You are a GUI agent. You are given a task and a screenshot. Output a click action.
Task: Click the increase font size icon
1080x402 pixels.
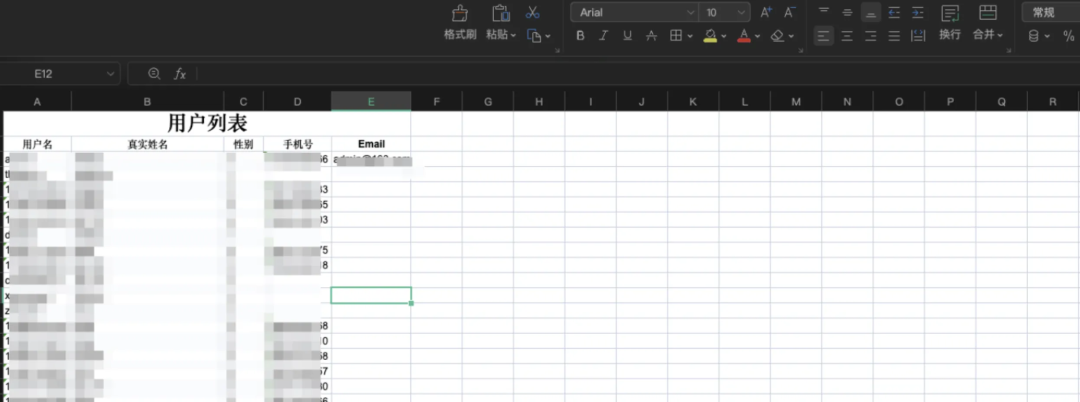click(766, 13)
